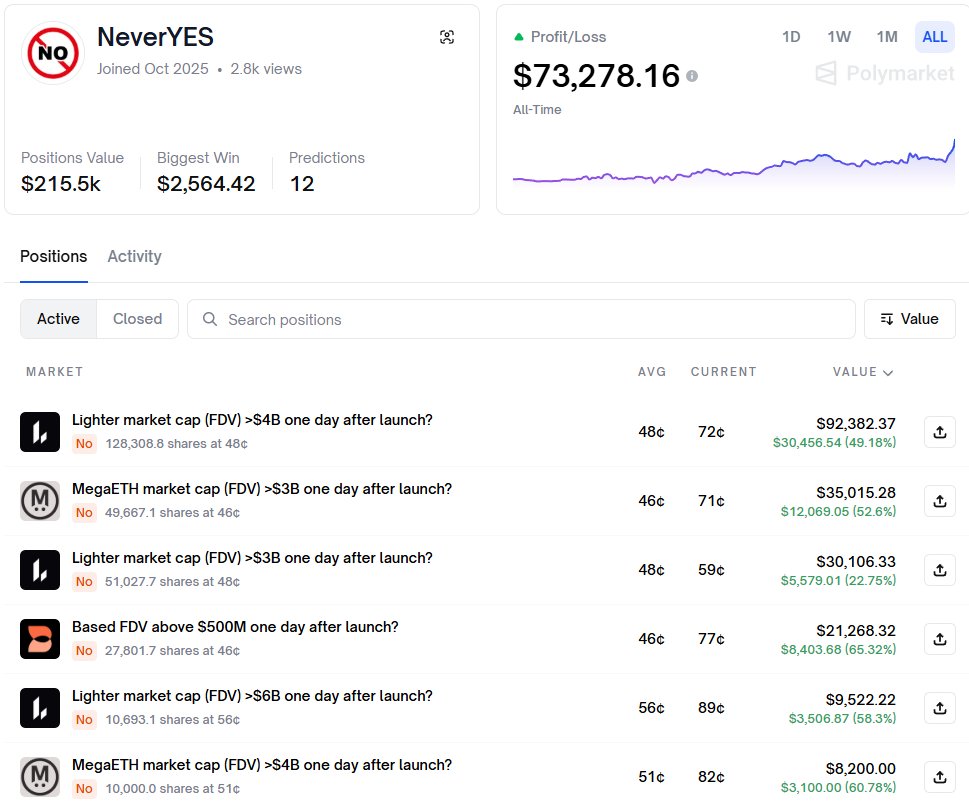Click MegaETH logo on the >$4B market row
This screenshot has height=809, width=969.
coord(40,777)
